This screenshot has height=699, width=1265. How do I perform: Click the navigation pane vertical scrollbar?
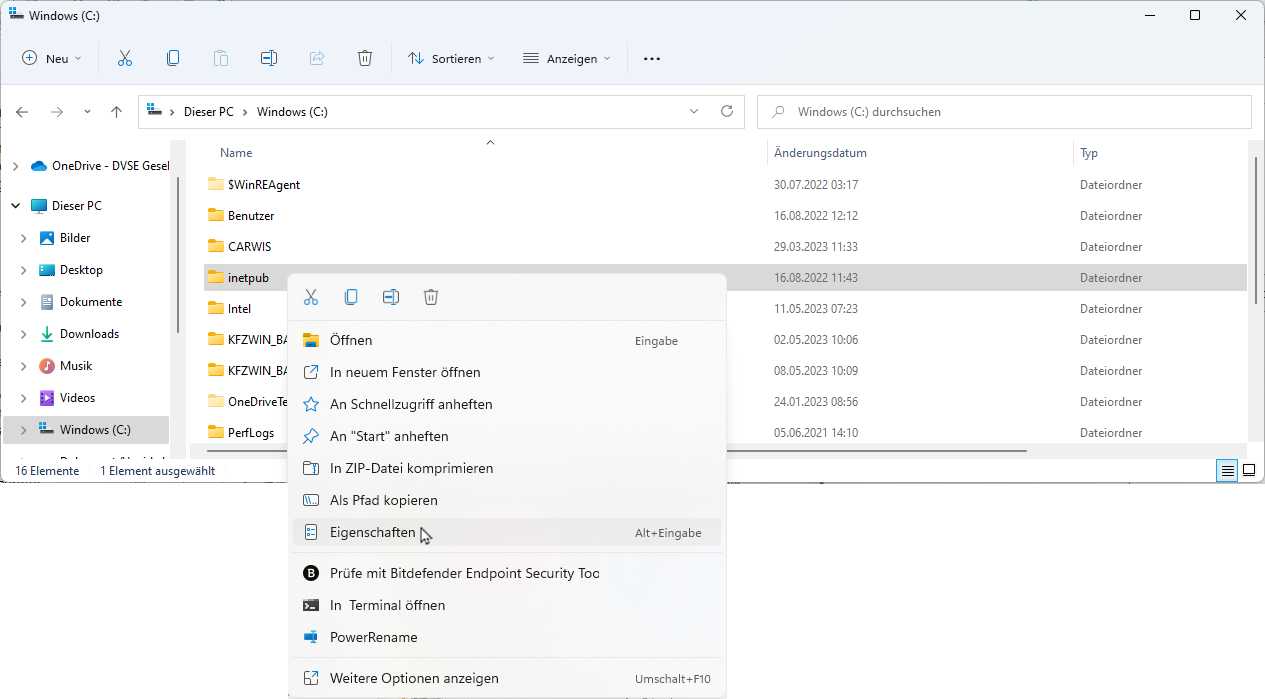[178, 255]
